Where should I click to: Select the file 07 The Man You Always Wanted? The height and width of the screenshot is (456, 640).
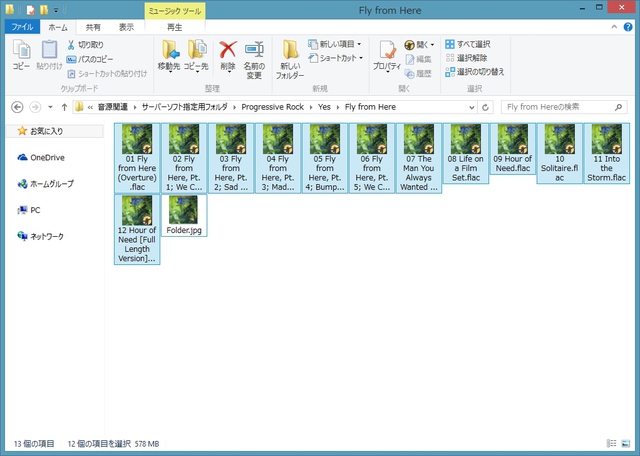pos(419,158)
